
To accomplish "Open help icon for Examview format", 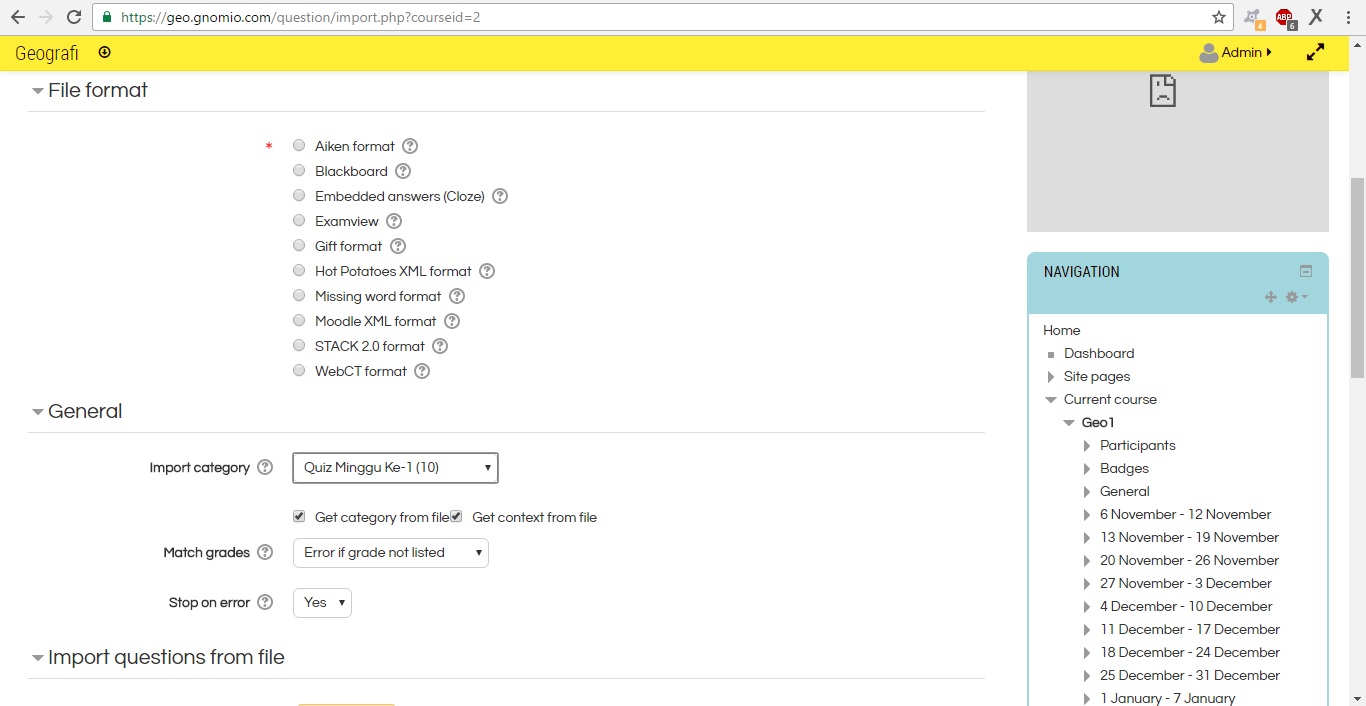I will 394,221.
